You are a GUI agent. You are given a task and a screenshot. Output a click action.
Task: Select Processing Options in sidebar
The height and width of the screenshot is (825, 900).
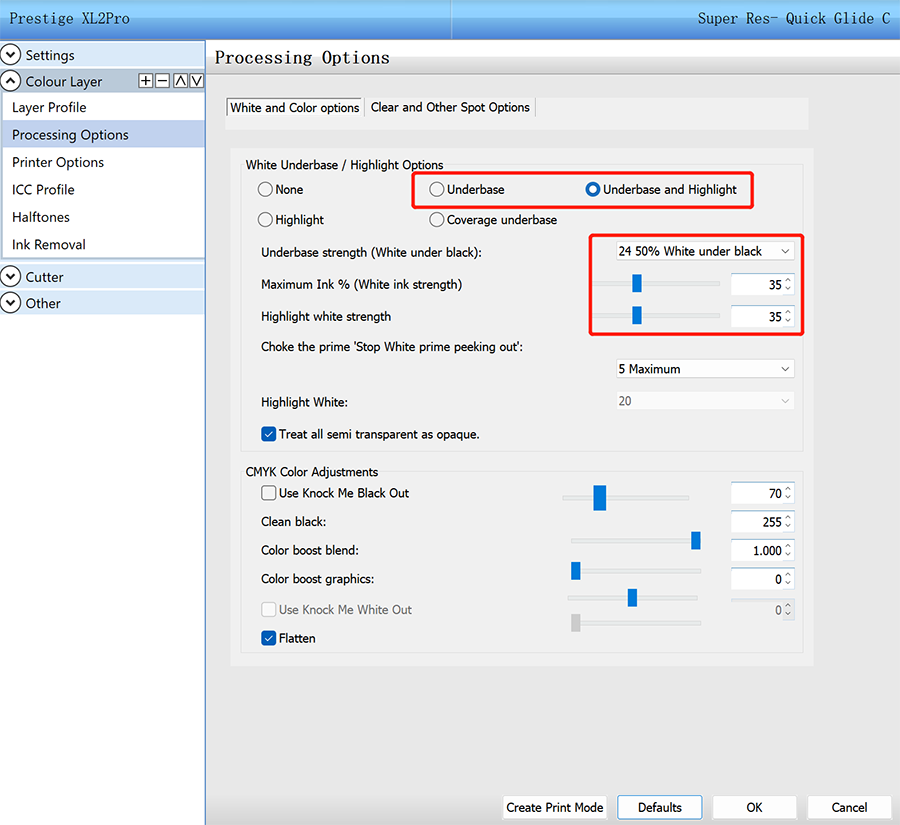(x=103, y=135)
